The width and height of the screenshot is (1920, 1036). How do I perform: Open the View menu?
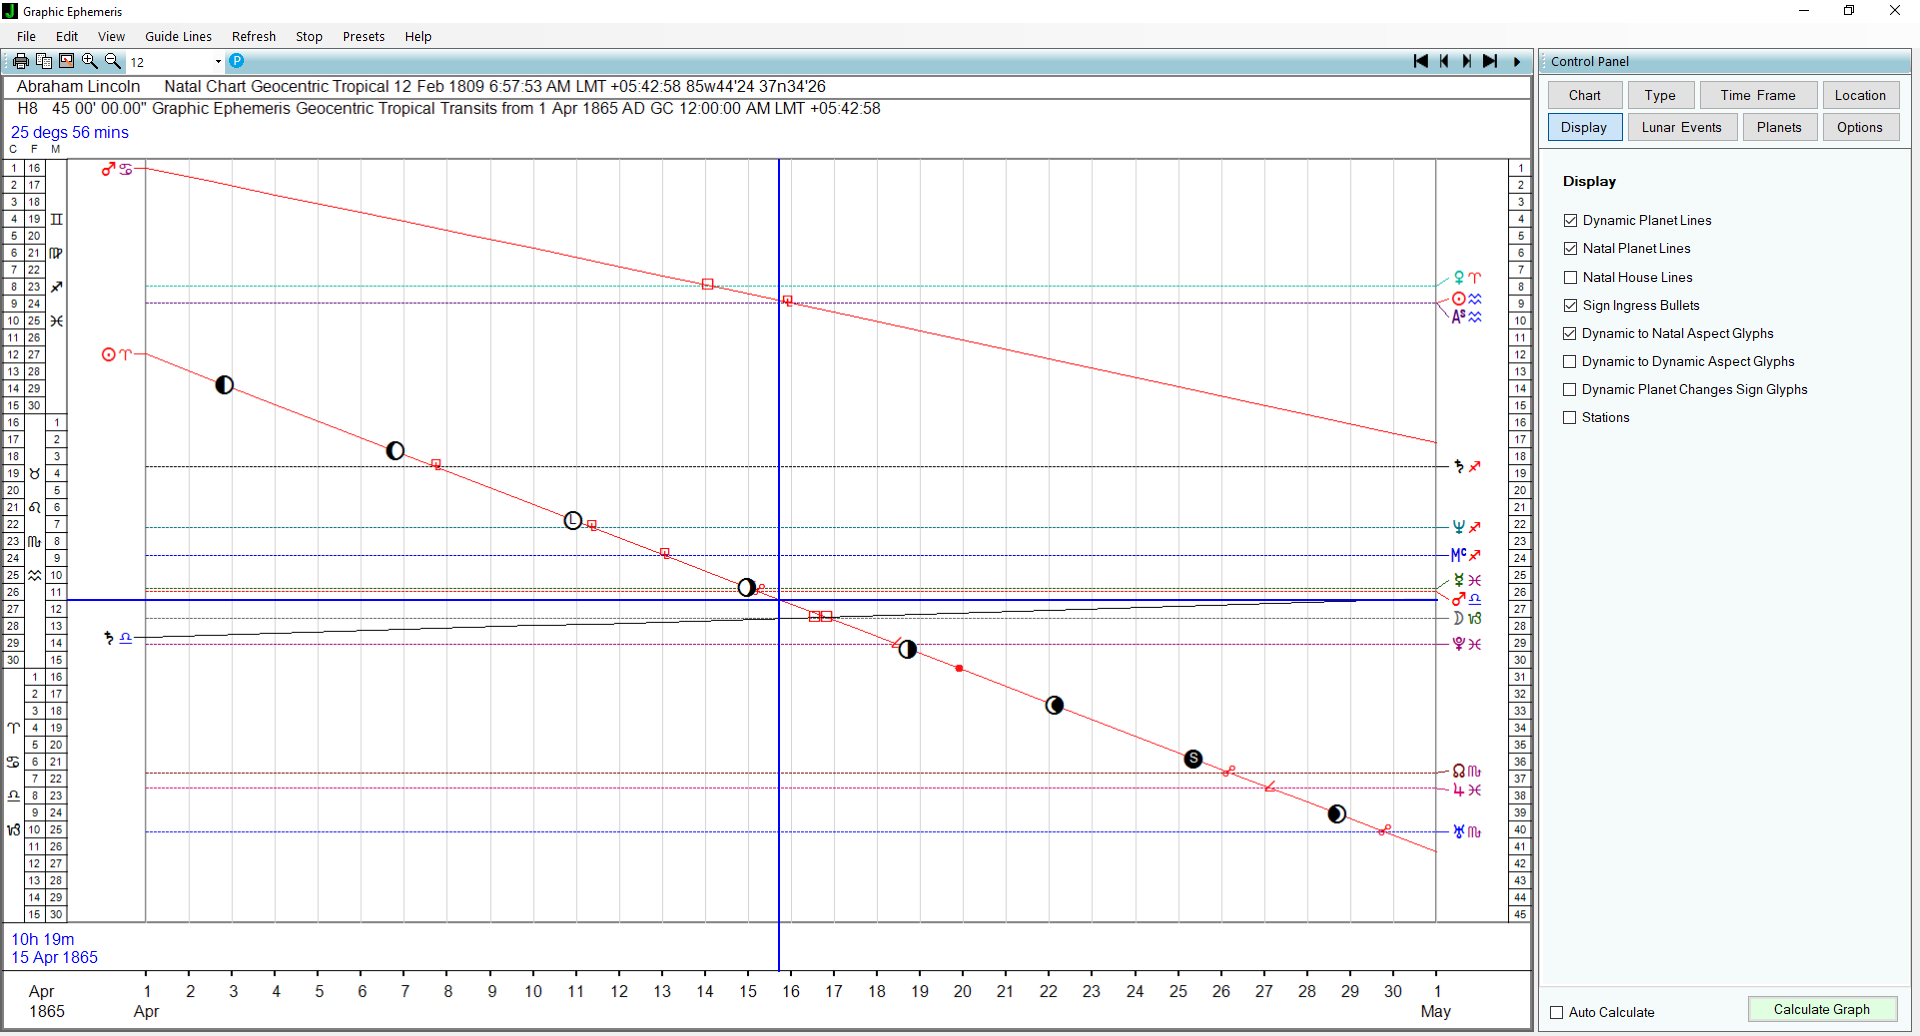pos(111,36)
